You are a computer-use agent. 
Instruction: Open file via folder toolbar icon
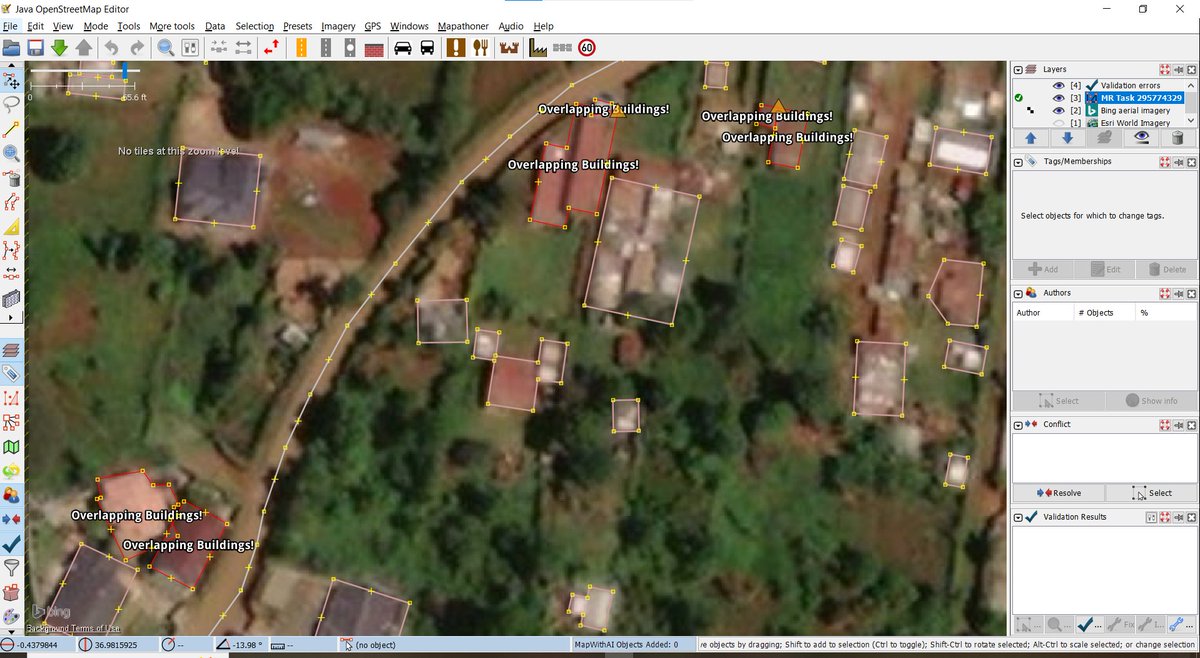11,47
